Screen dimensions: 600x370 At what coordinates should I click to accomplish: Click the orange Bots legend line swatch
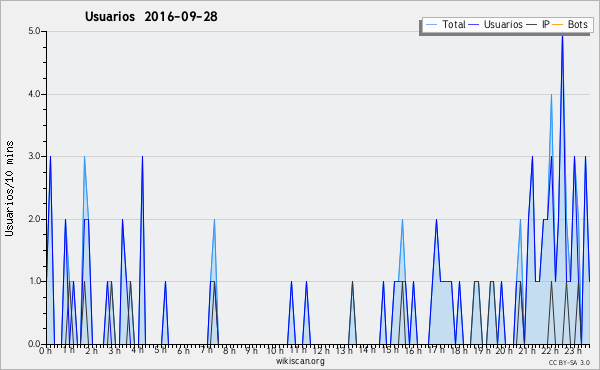[x=558, y=25]
